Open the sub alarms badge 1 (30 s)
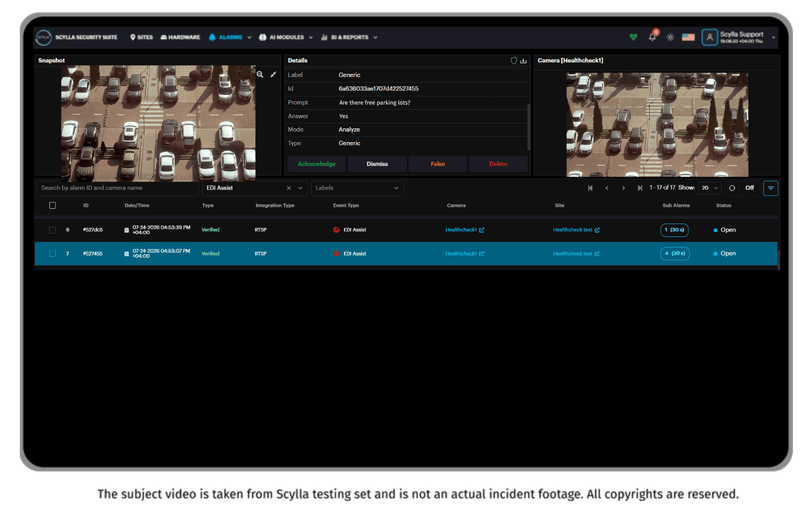Screen dimensions: 812x519 pyautogui.click(x=674, y=230)
